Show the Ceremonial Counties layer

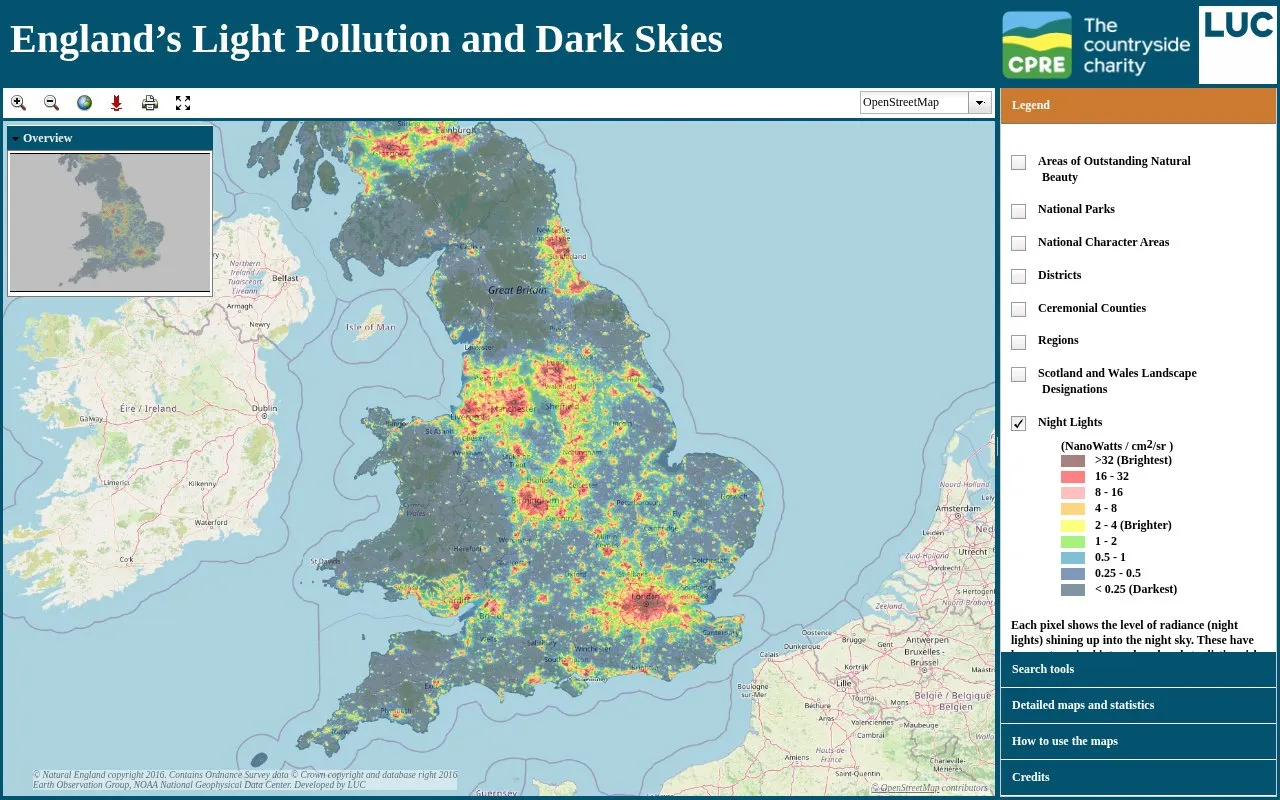click(1018, 309)
